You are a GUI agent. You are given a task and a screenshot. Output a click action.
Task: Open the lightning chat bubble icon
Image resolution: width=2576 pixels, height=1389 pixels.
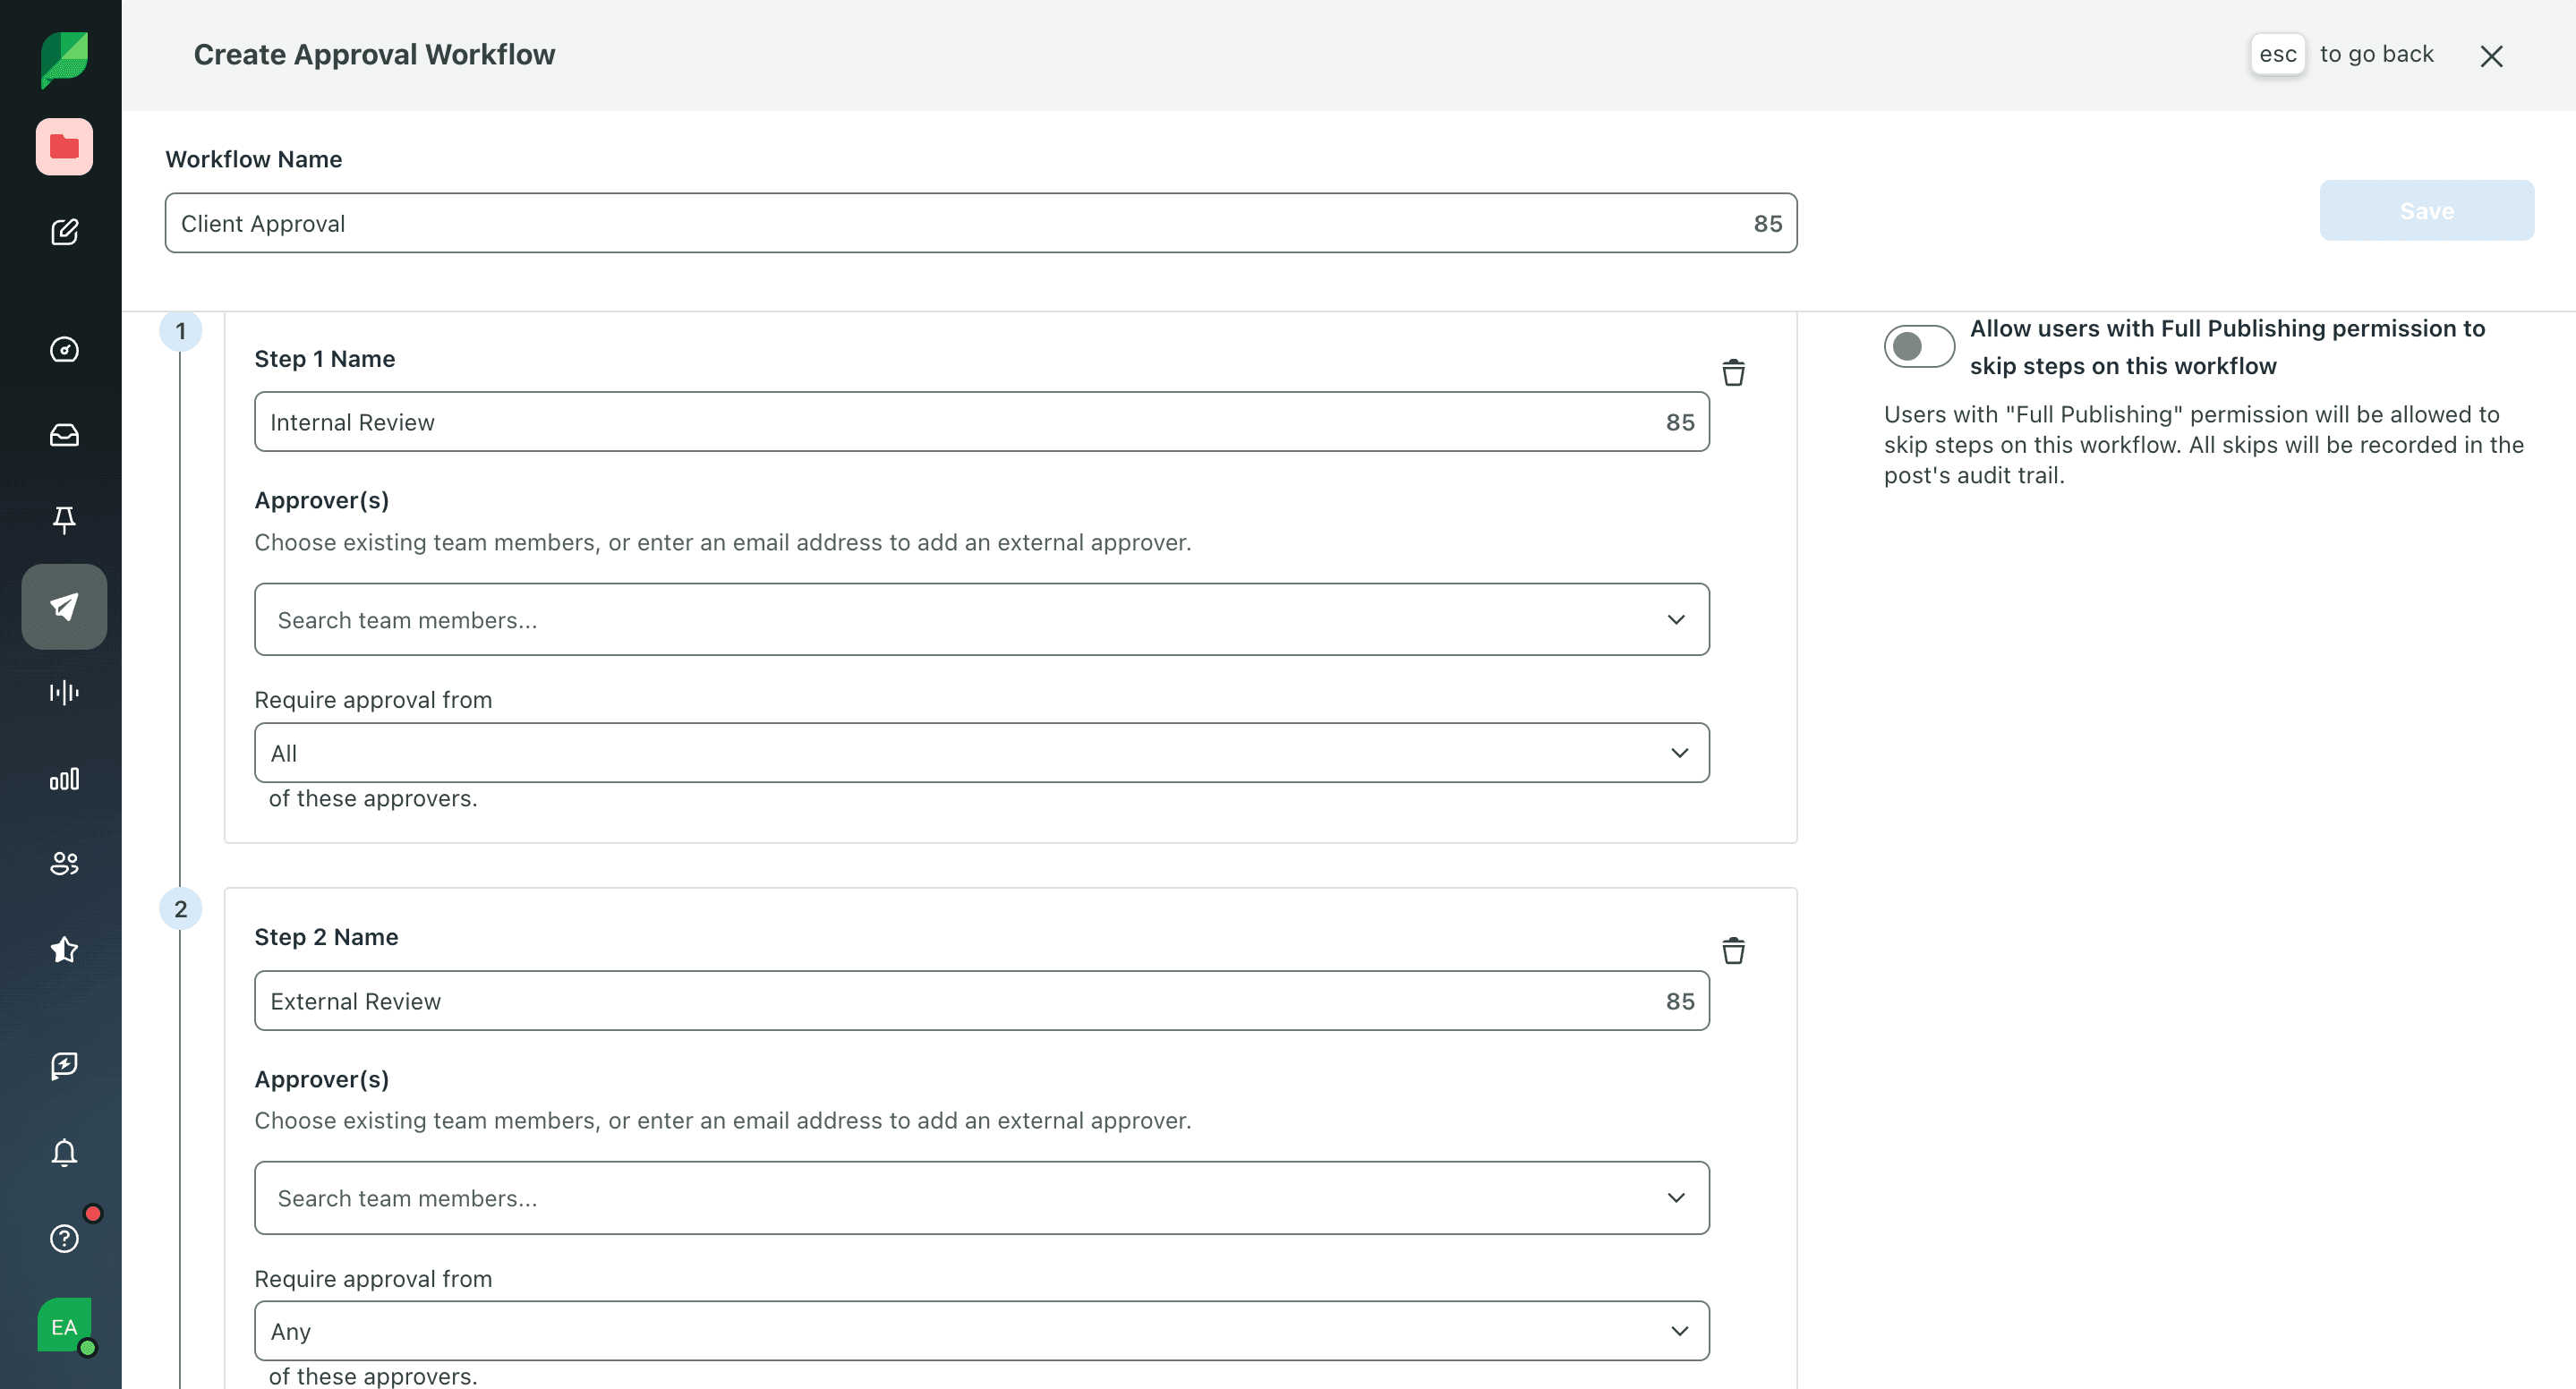point(64,1066)
